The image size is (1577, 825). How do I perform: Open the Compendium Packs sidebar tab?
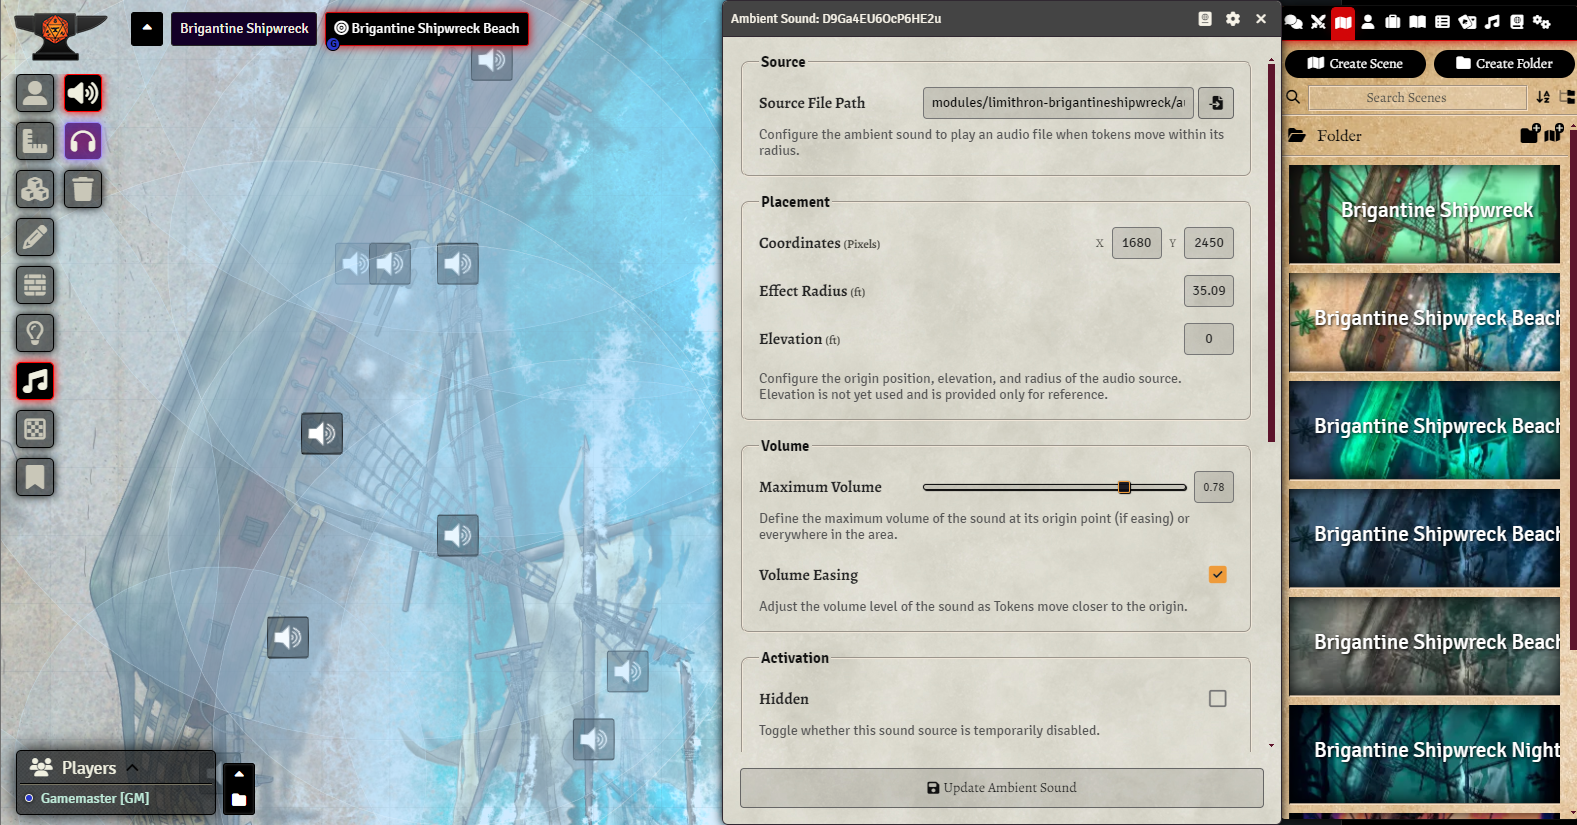point(1517,21)
